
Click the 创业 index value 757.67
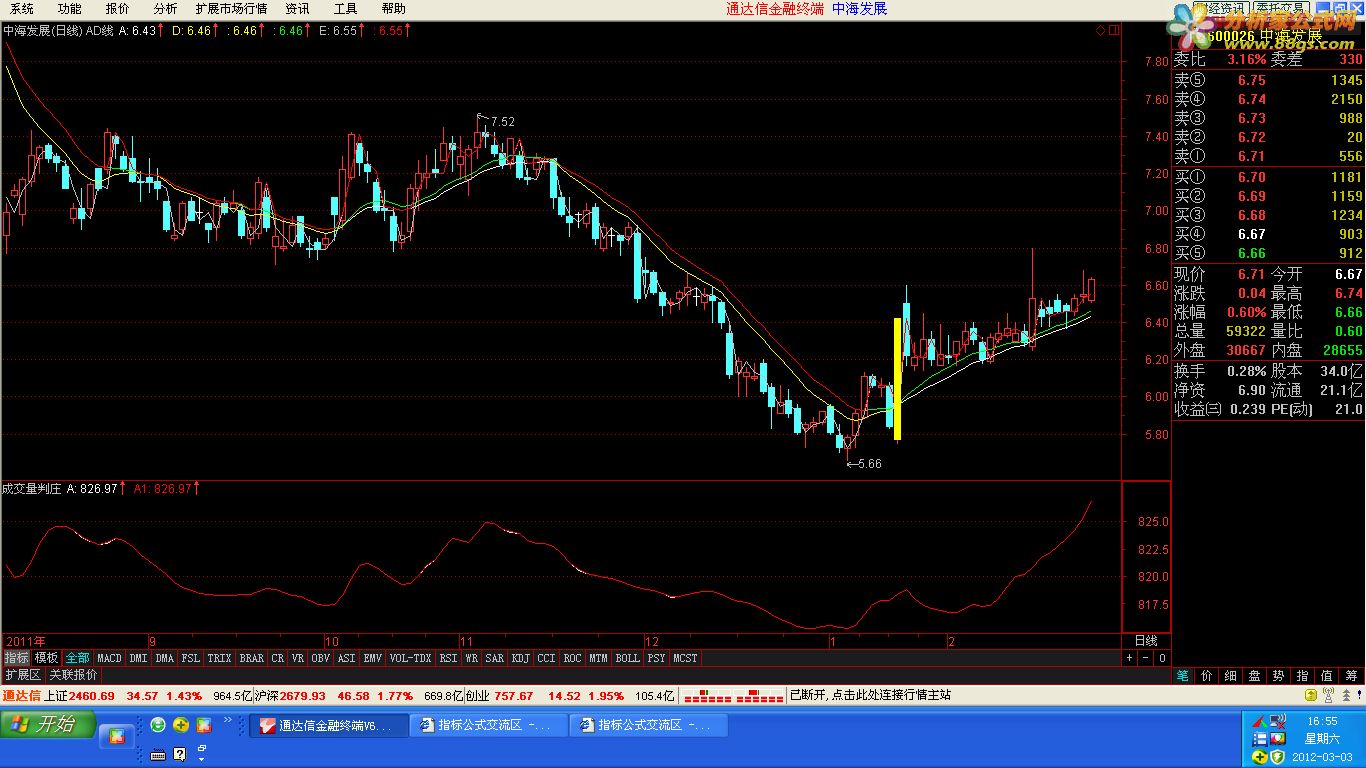pos(513,695)
